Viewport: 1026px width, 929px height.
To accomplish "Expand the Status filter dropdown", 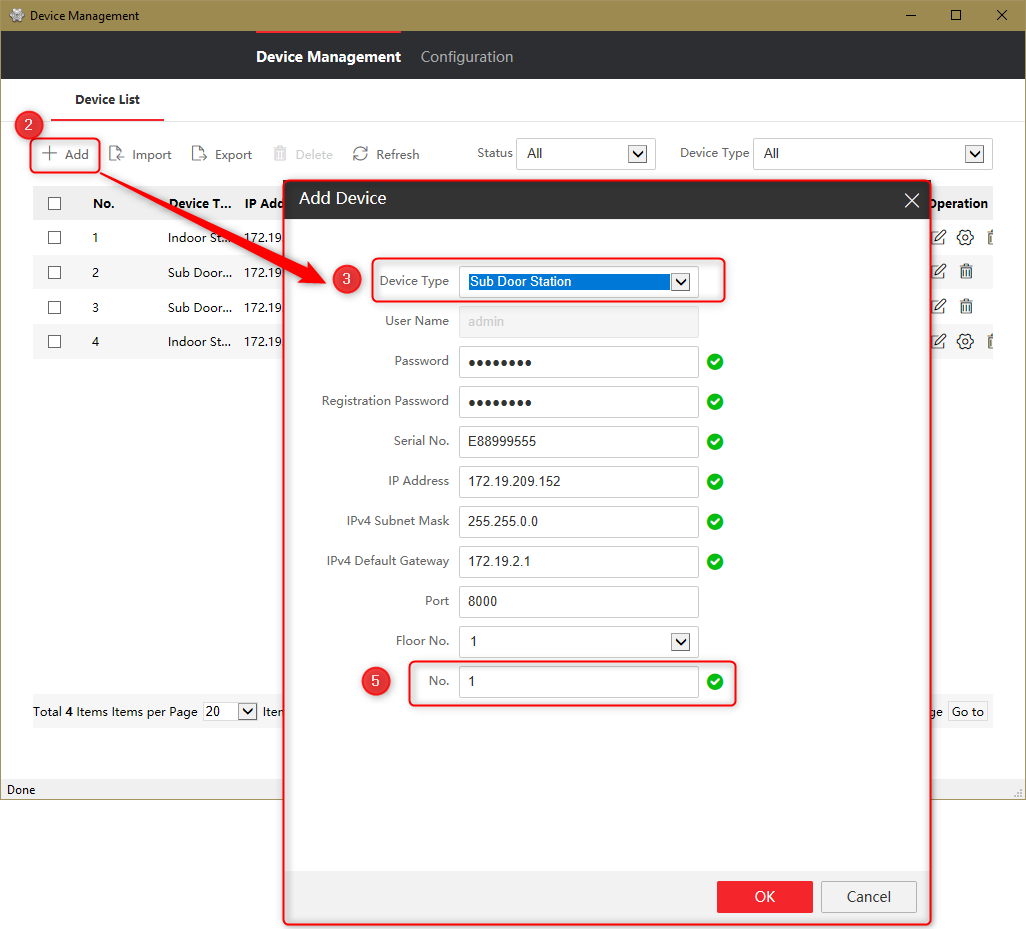I will click(637, 154).
